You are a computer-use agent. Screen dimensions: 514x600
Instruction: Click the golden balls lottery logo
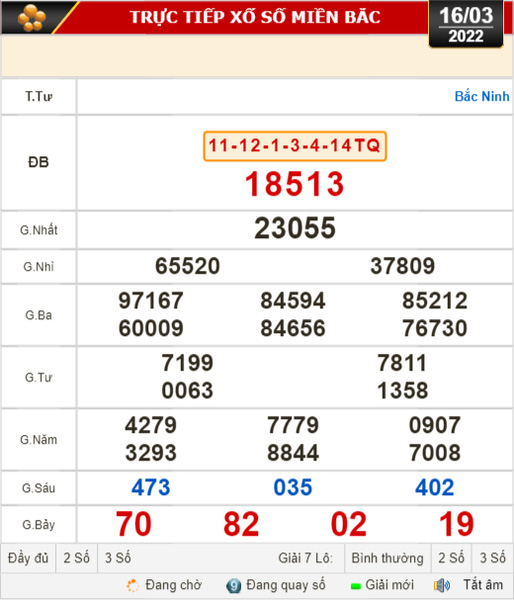32,18
